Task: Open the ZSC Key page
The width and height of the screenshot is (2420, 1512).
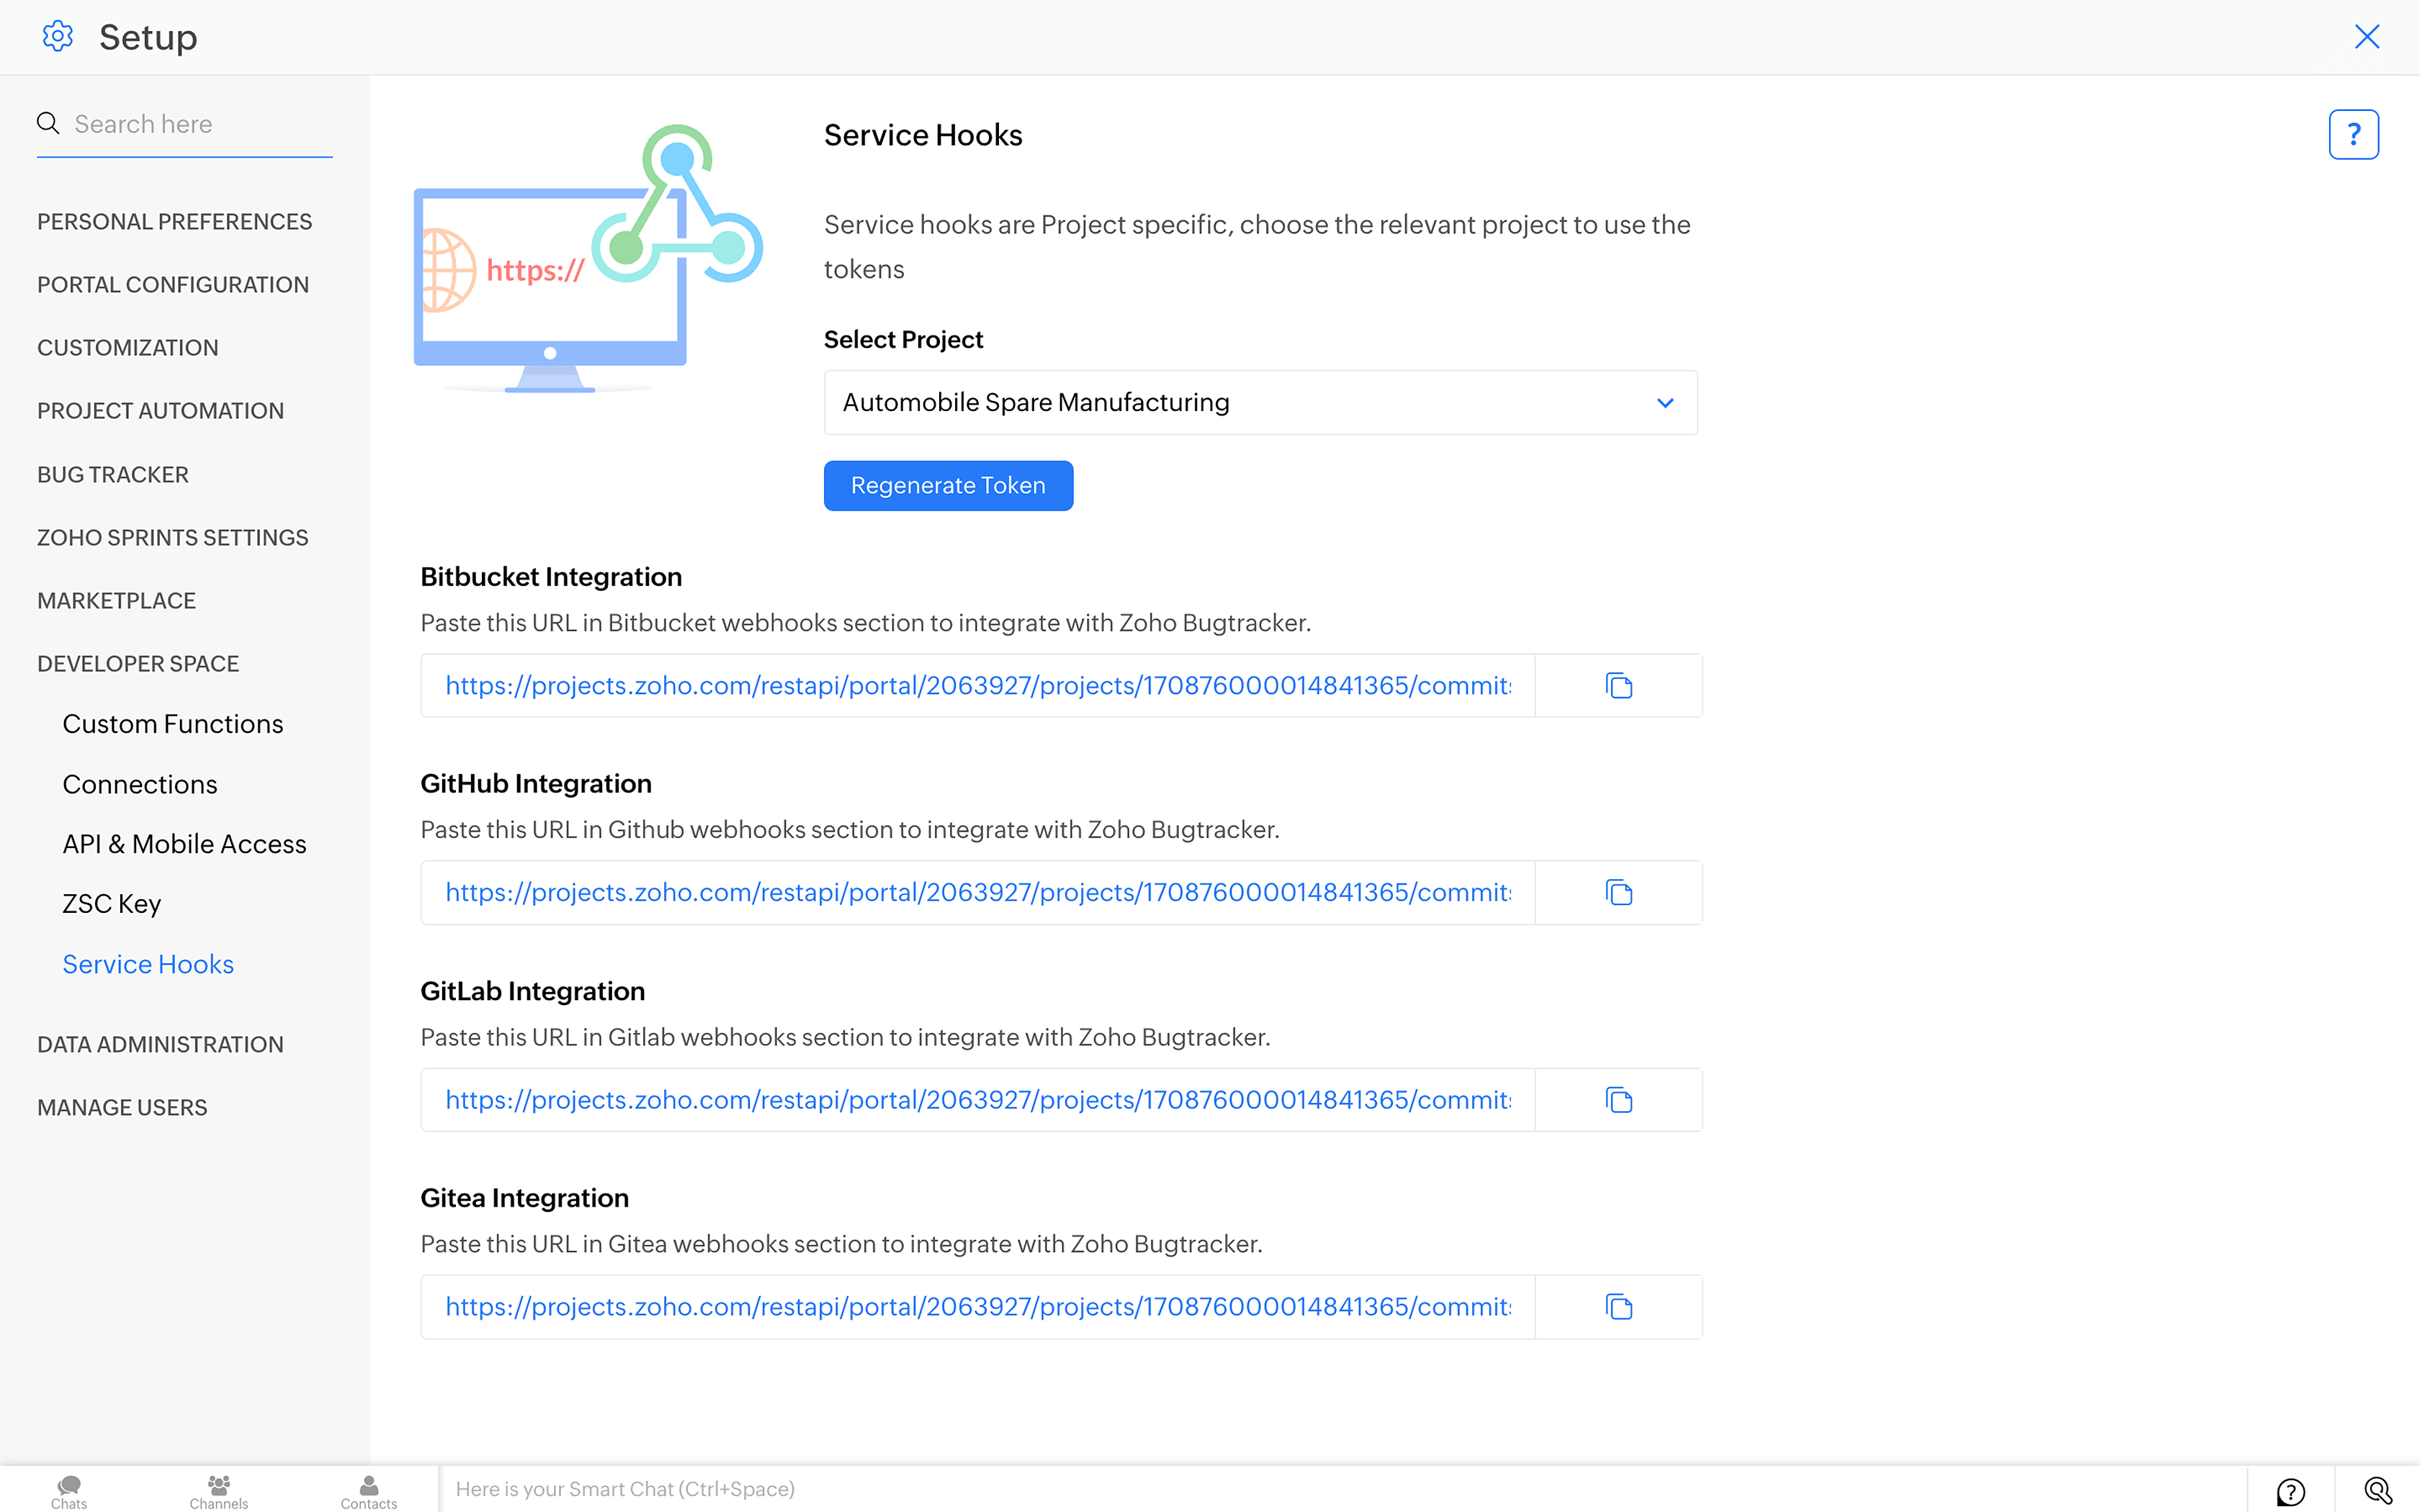Action: pos(112,904)
